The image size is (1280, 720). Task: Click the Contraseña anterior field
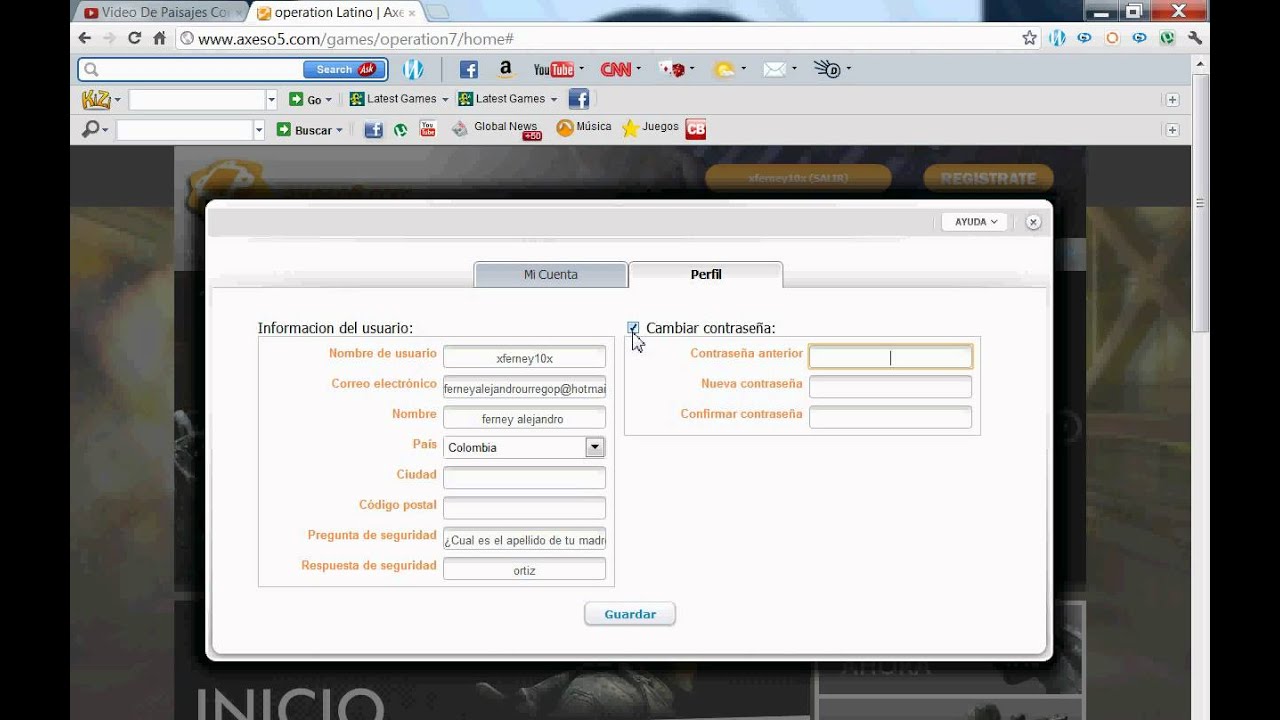(x=890, y=357)
